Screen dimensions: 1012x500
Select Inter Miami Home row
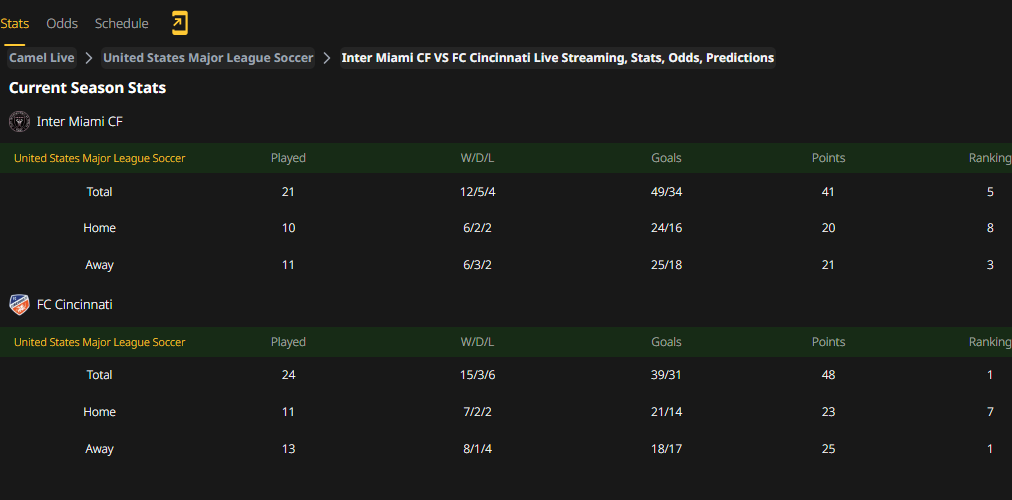[506, 228]
